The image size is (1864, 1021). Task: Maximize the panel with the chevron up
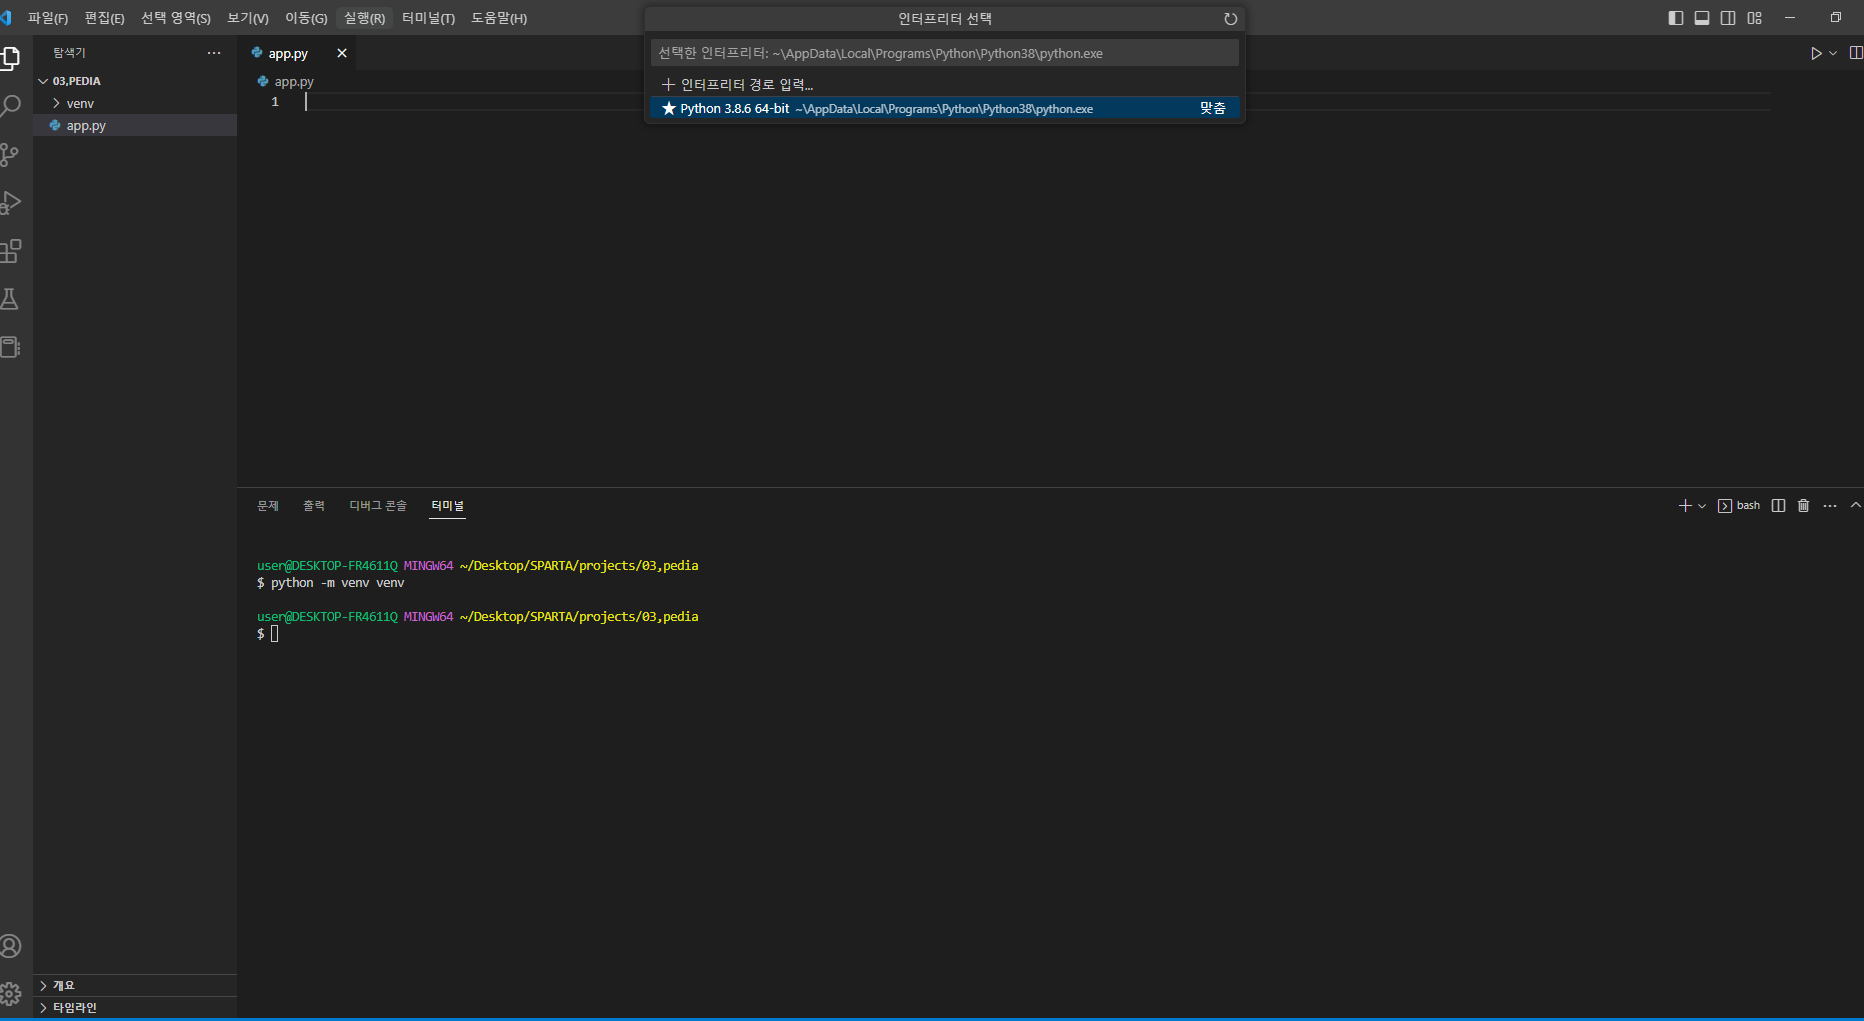1856,506
